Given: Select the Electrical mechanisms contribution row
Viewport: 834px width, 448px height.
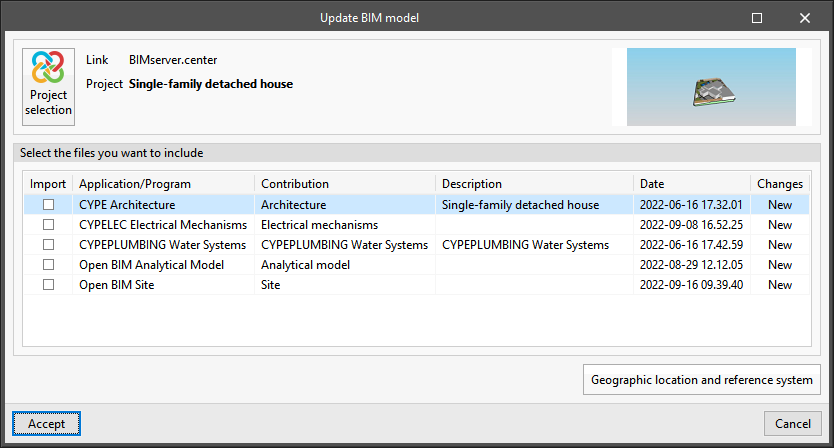Looking at the screenshot, I should click(319, 225).
